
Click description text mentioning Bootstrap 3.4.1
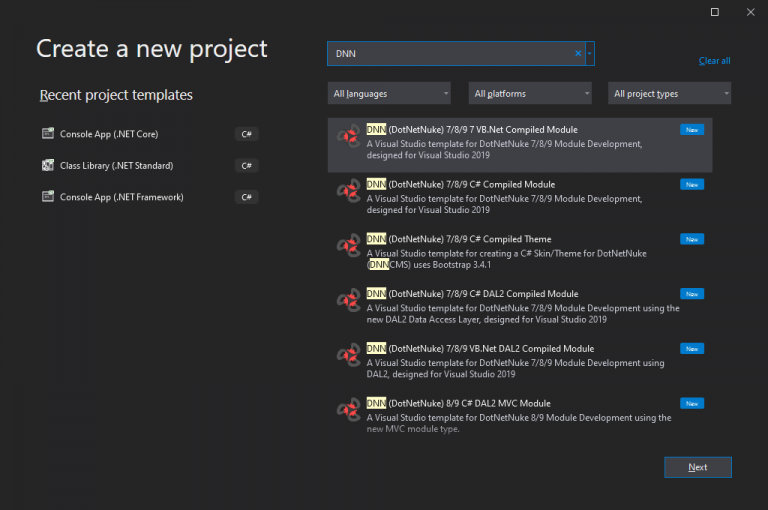[506, 259]
